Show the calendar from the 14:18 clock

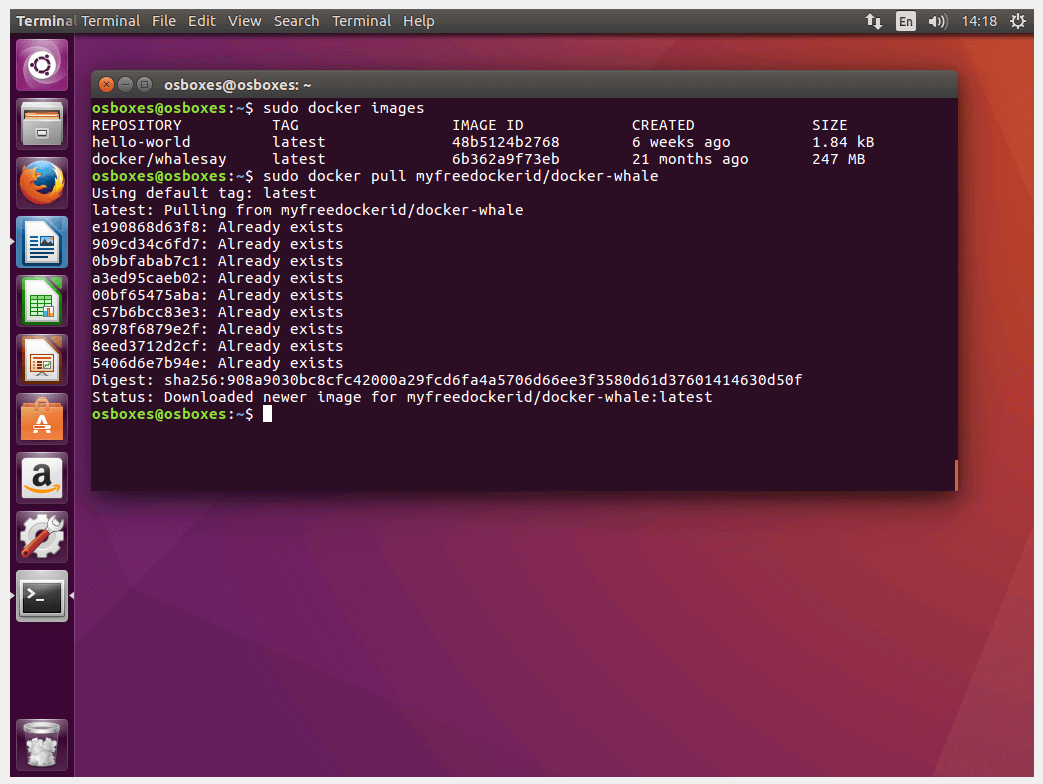pos(979,21)
